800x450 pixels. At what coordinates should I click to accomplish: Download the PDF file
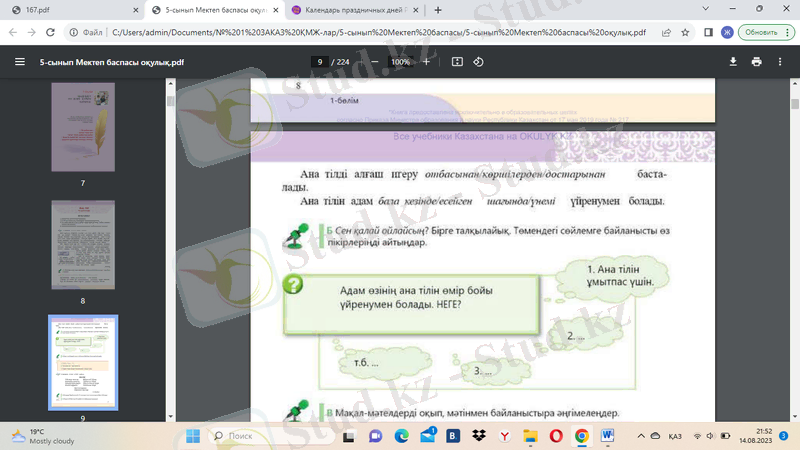(x=733, y=61)
